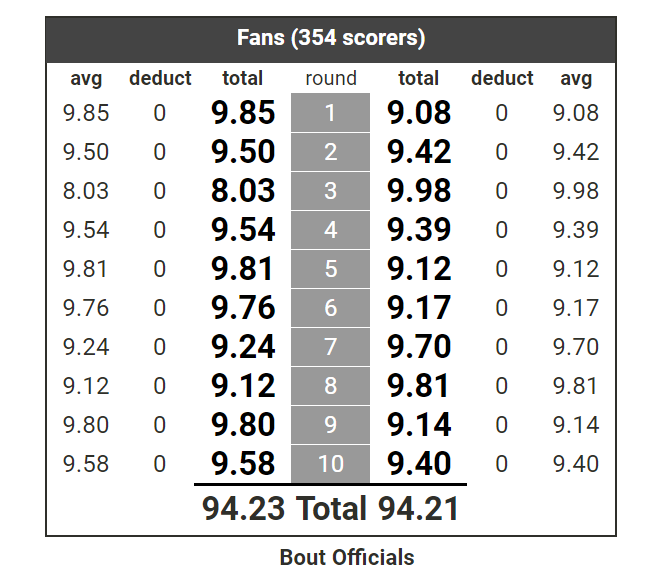Click the 94.21 total score

(x=418, y=508)
